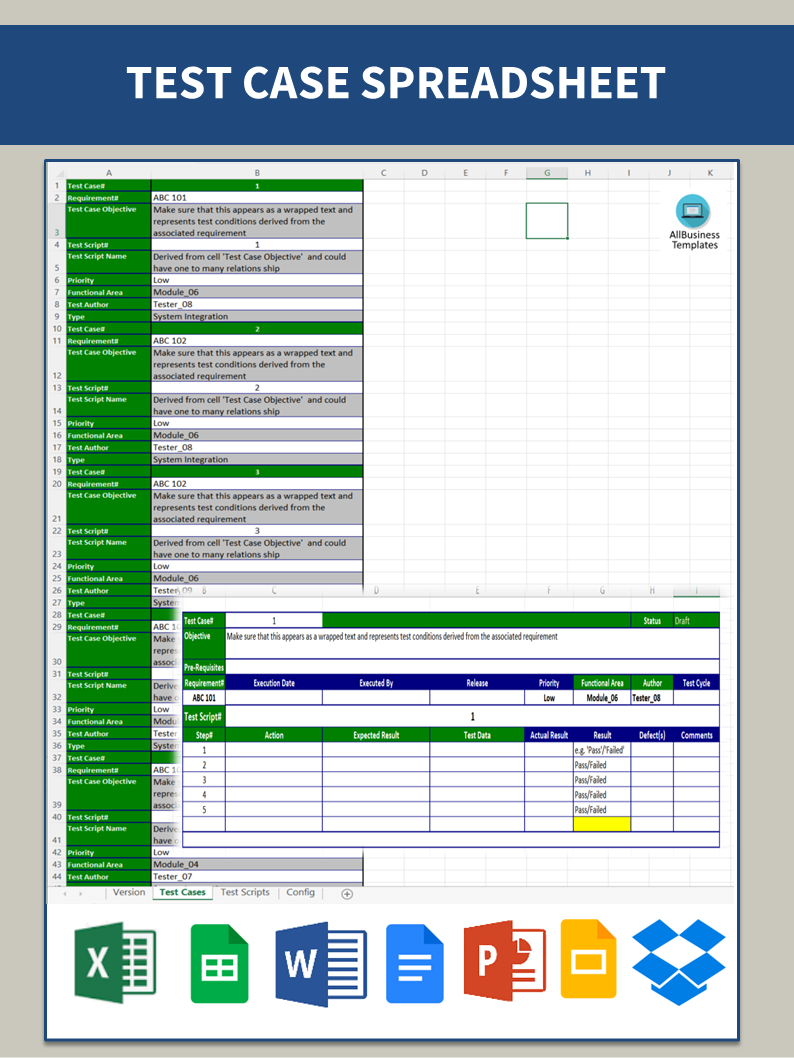The width and height of the screenshot is (794, 1058).
Task: Select row 1 header
Action: pos(57,186)
